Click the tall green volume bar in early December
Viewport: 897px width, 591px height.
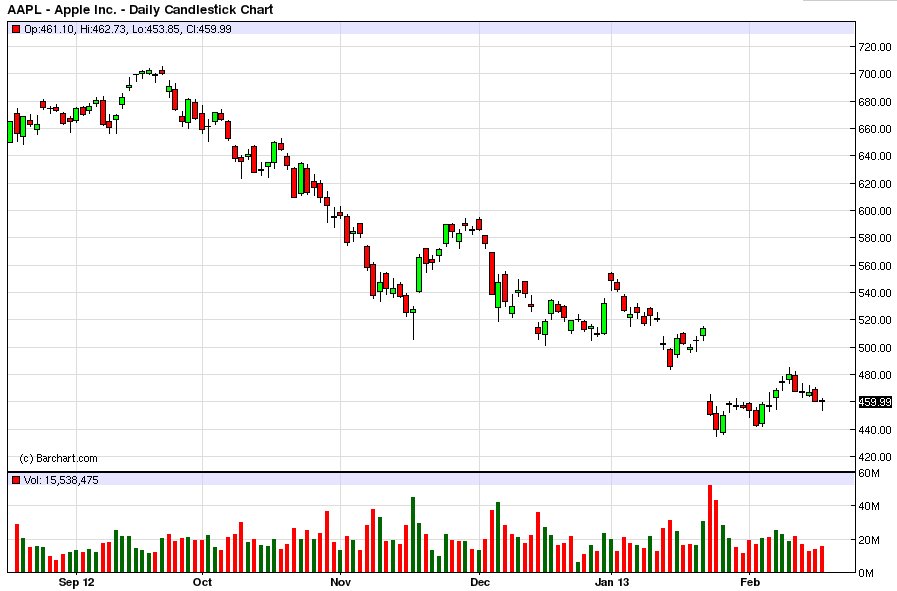(498, 537)
